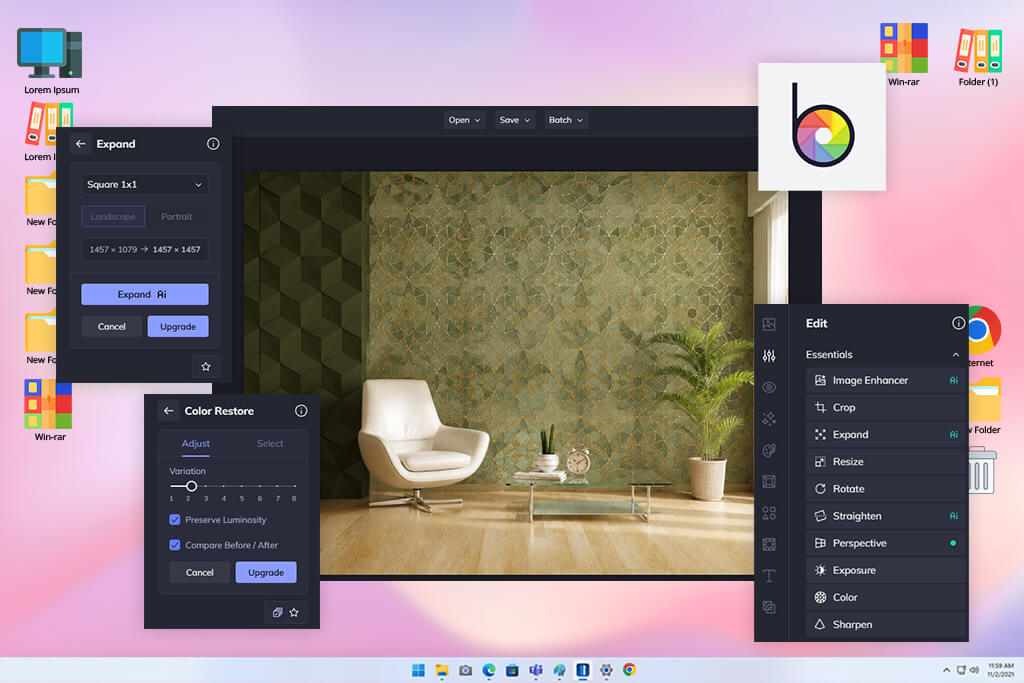Open the Text tool in sidebar
1024x683 pixels.
tap(769, 575)
